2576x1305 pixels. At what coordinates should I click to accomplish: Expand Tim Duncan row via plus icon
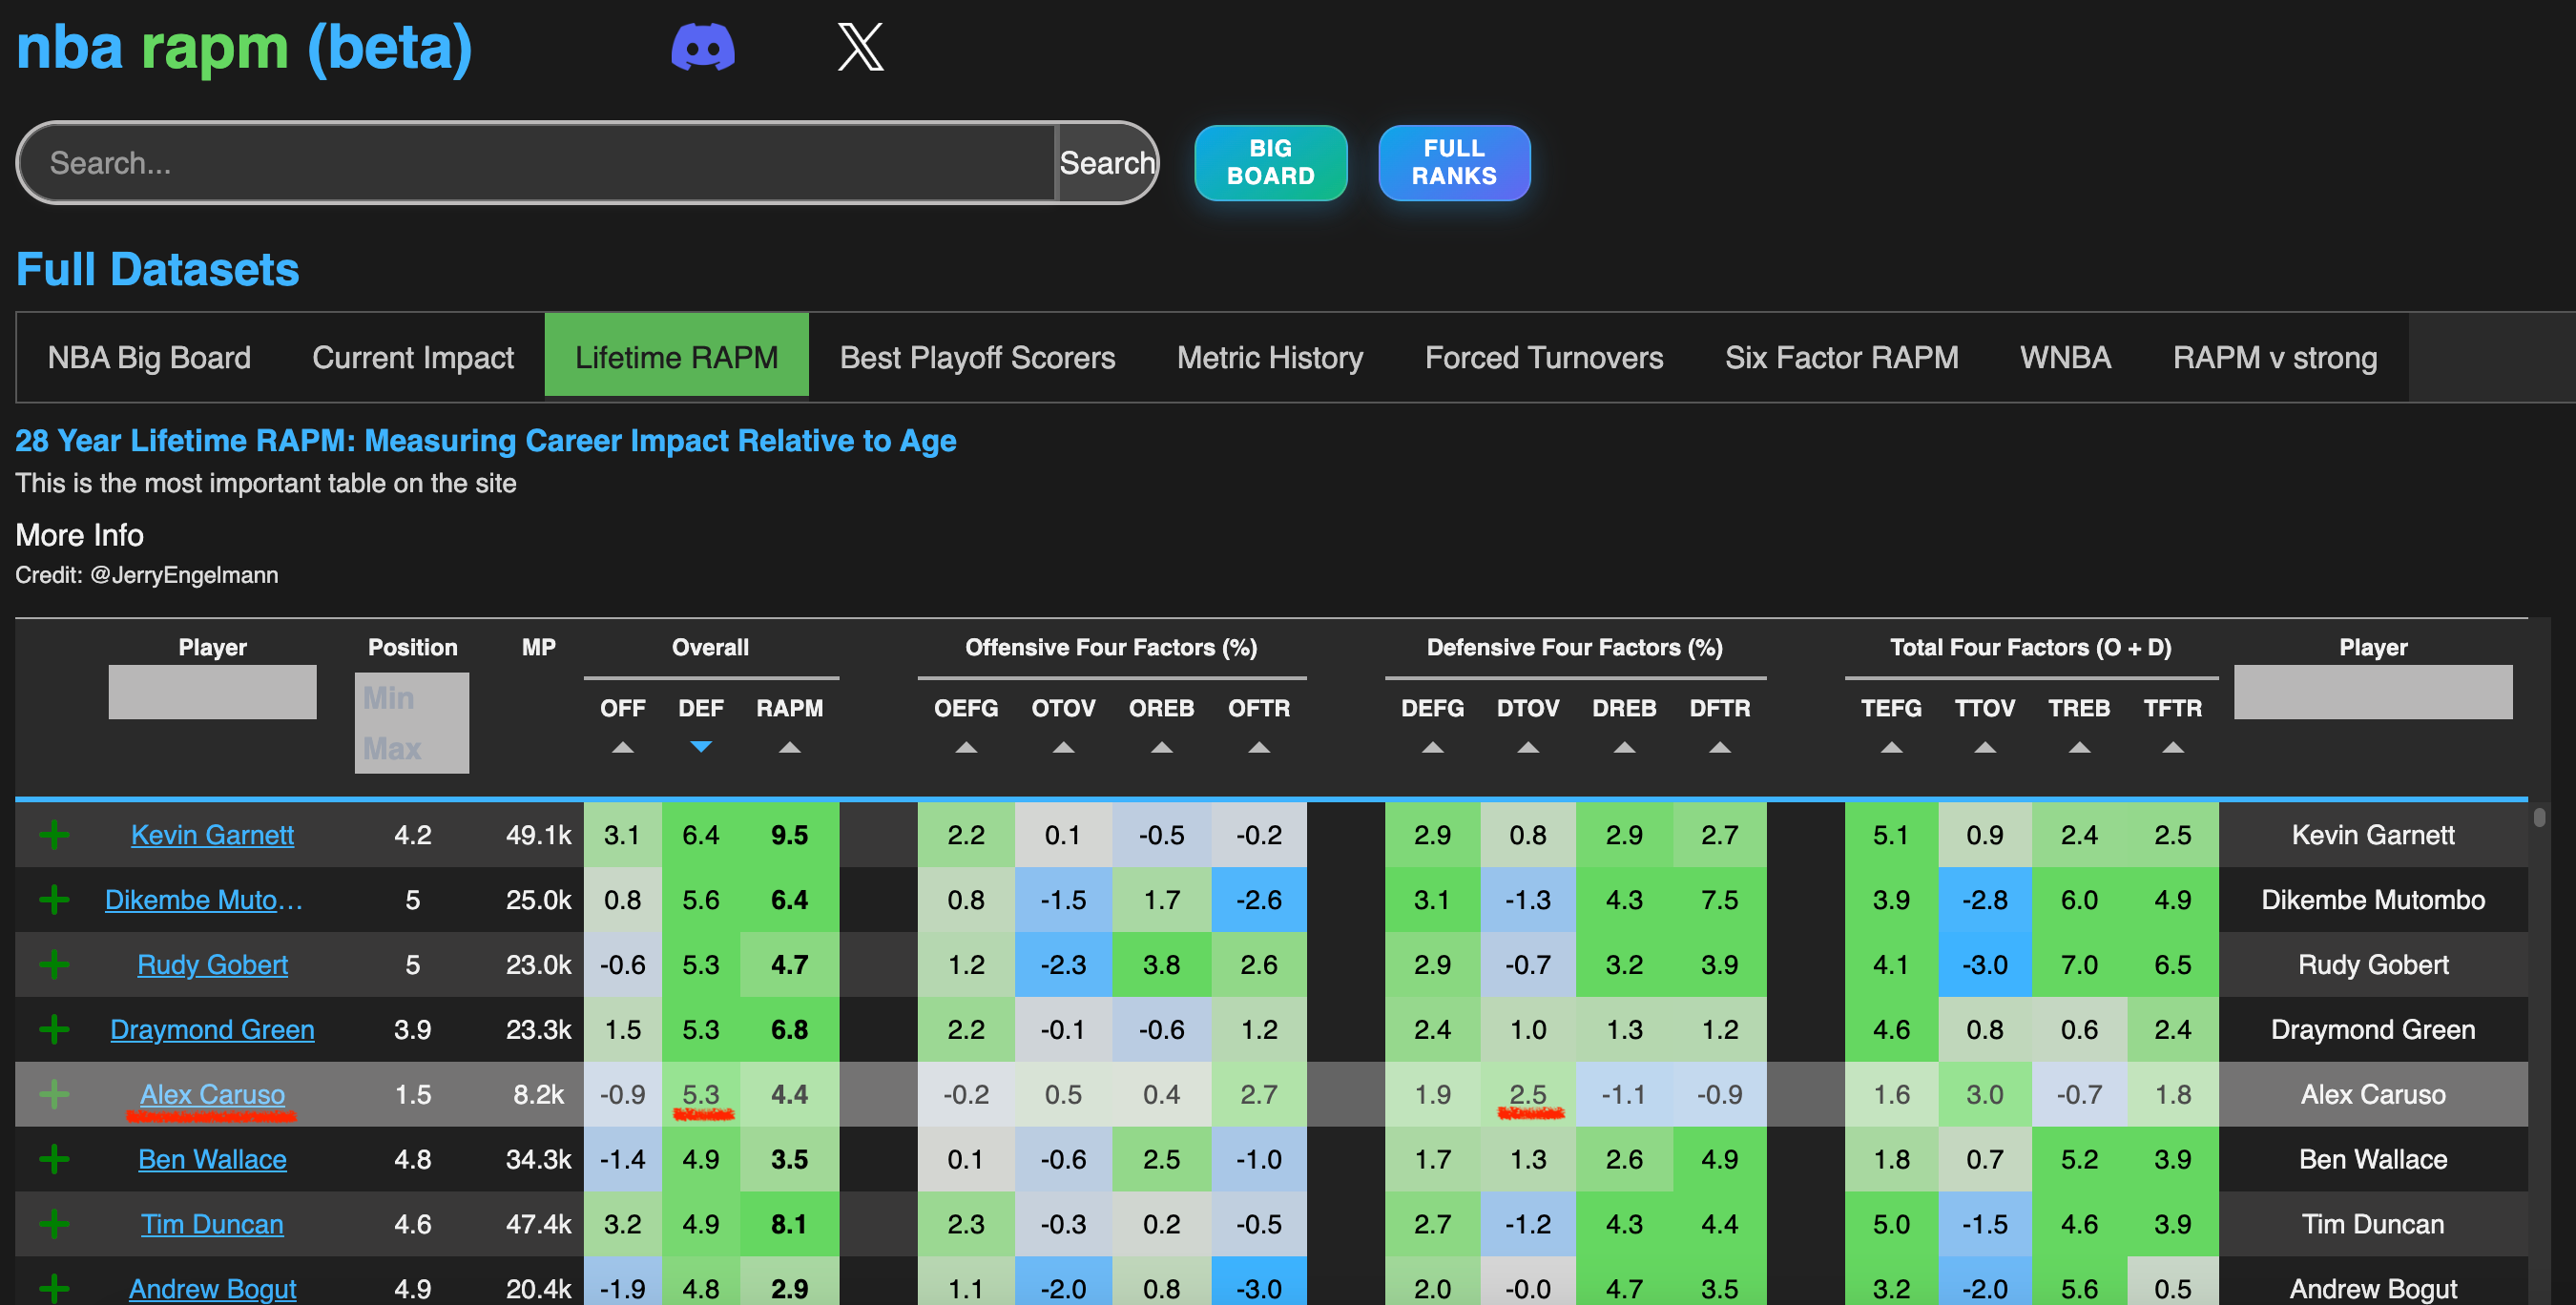click(54, 1224)
